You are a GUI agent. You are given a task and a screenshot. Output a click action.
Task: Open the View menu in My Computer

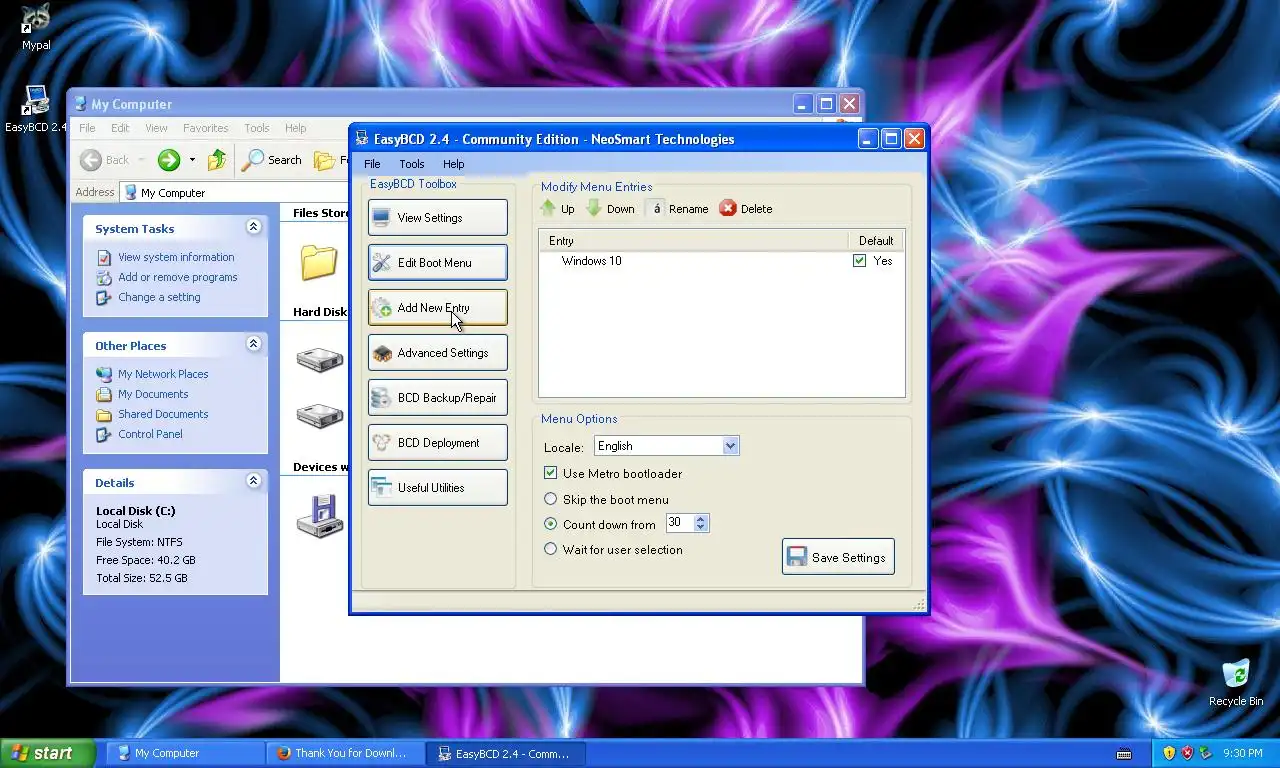(156, 128)
